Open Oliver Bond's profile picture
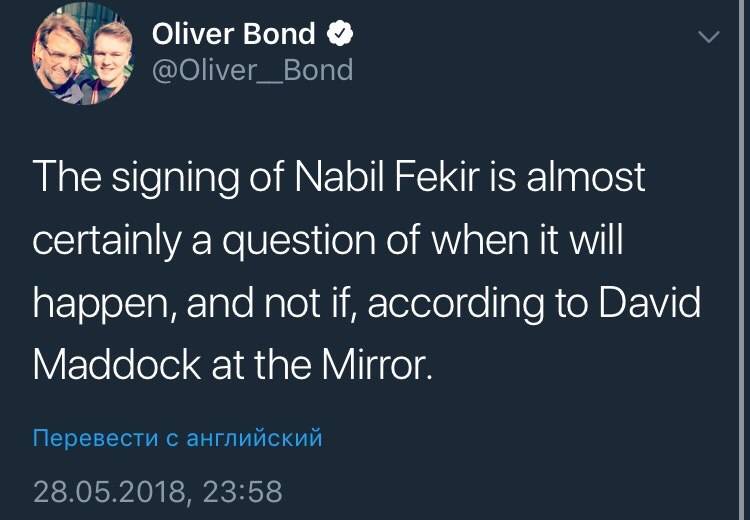This screenshot has width=750, height=520. 82,55
